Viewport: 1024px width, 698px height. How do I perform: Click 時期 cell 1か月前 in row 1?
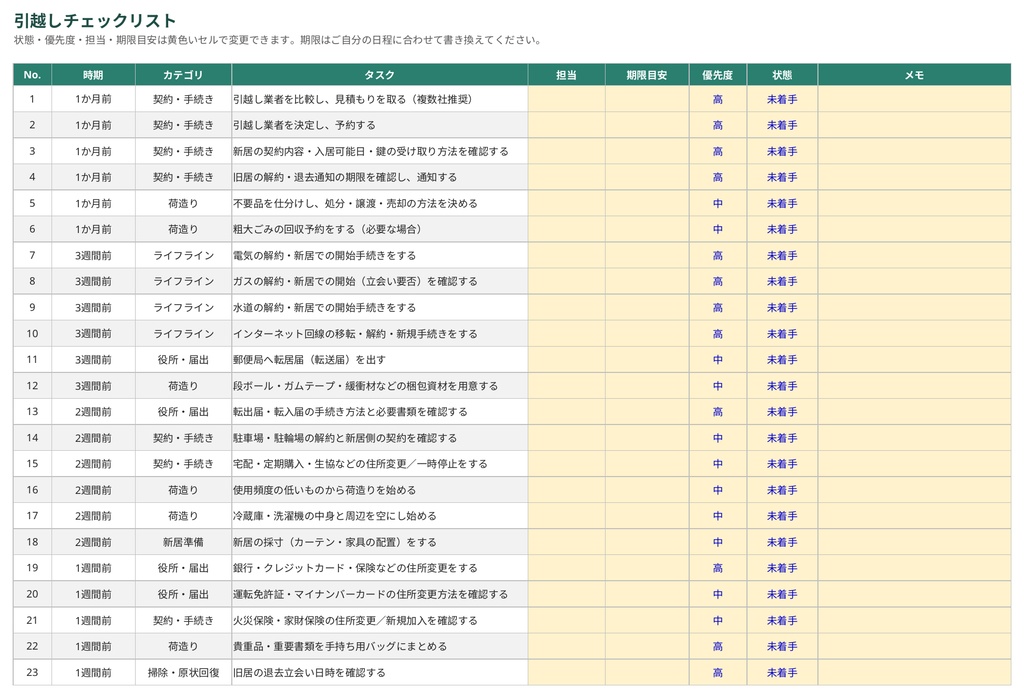93,99
